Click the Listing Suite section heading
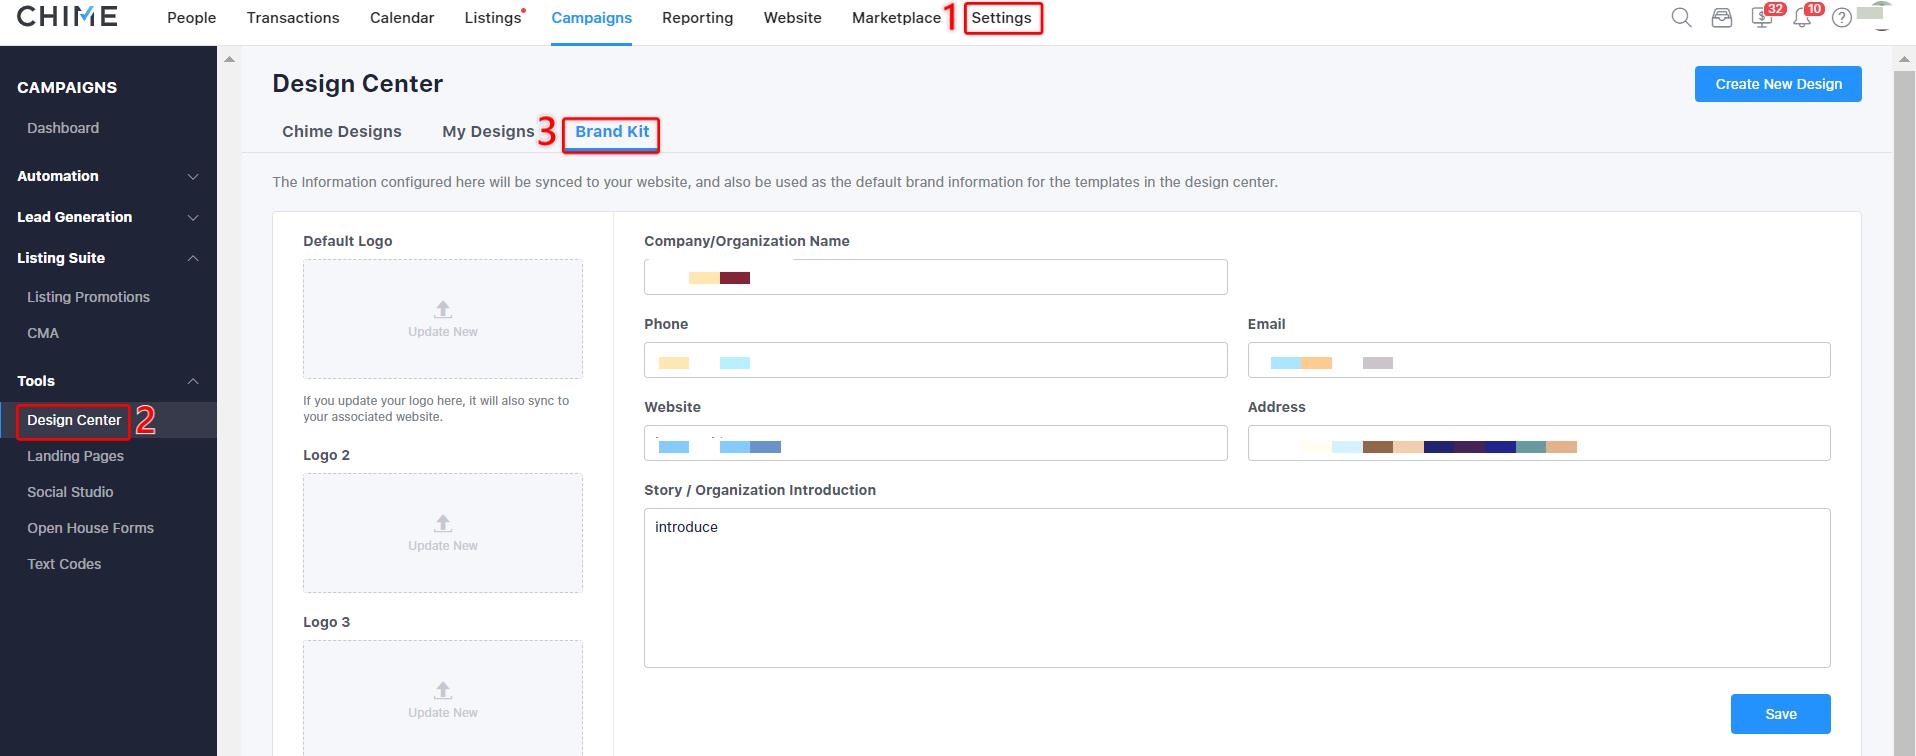This screenshot has height=756, width=1916. pyautogui.click(x=61, y=258)
